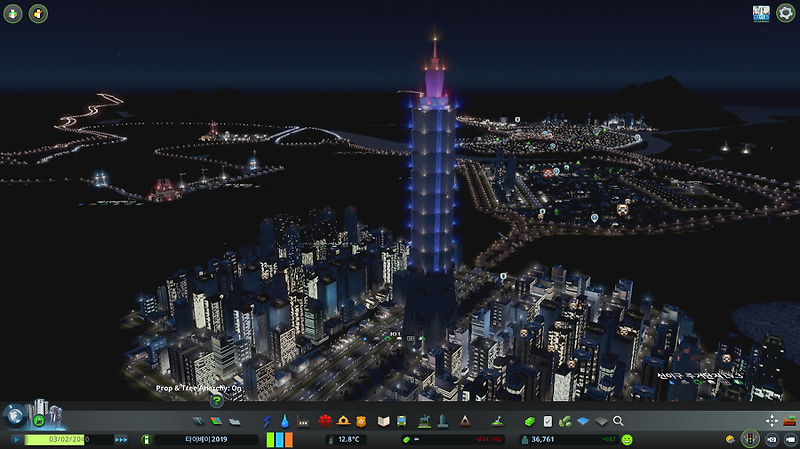The width and height of the screenshot is (800, 449).
Task: Click the green residential demand bar
Action: point(270,439)
